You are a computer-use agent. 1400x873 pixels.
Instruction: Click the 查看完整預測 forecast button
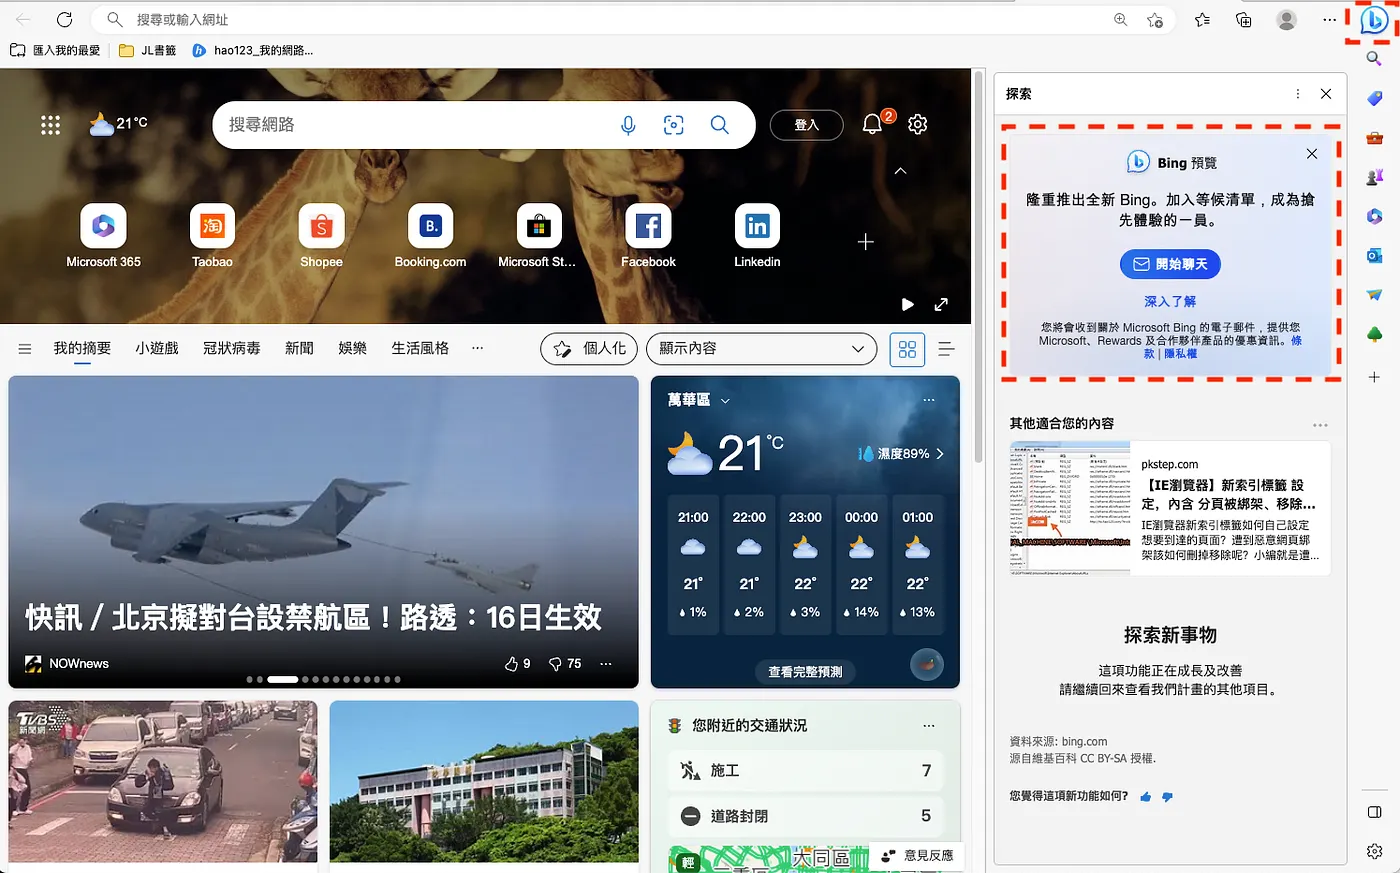click(805, 672)
